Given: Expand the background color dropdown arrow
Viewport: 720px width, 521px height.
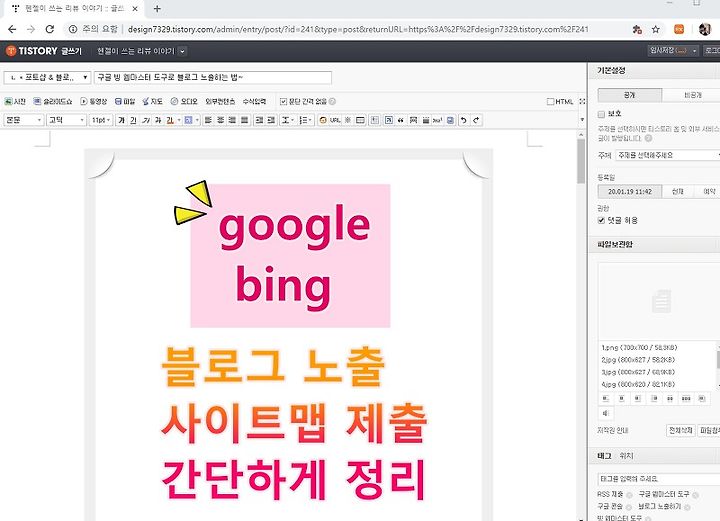Looking at the screenshot, I should pos(197,120).
